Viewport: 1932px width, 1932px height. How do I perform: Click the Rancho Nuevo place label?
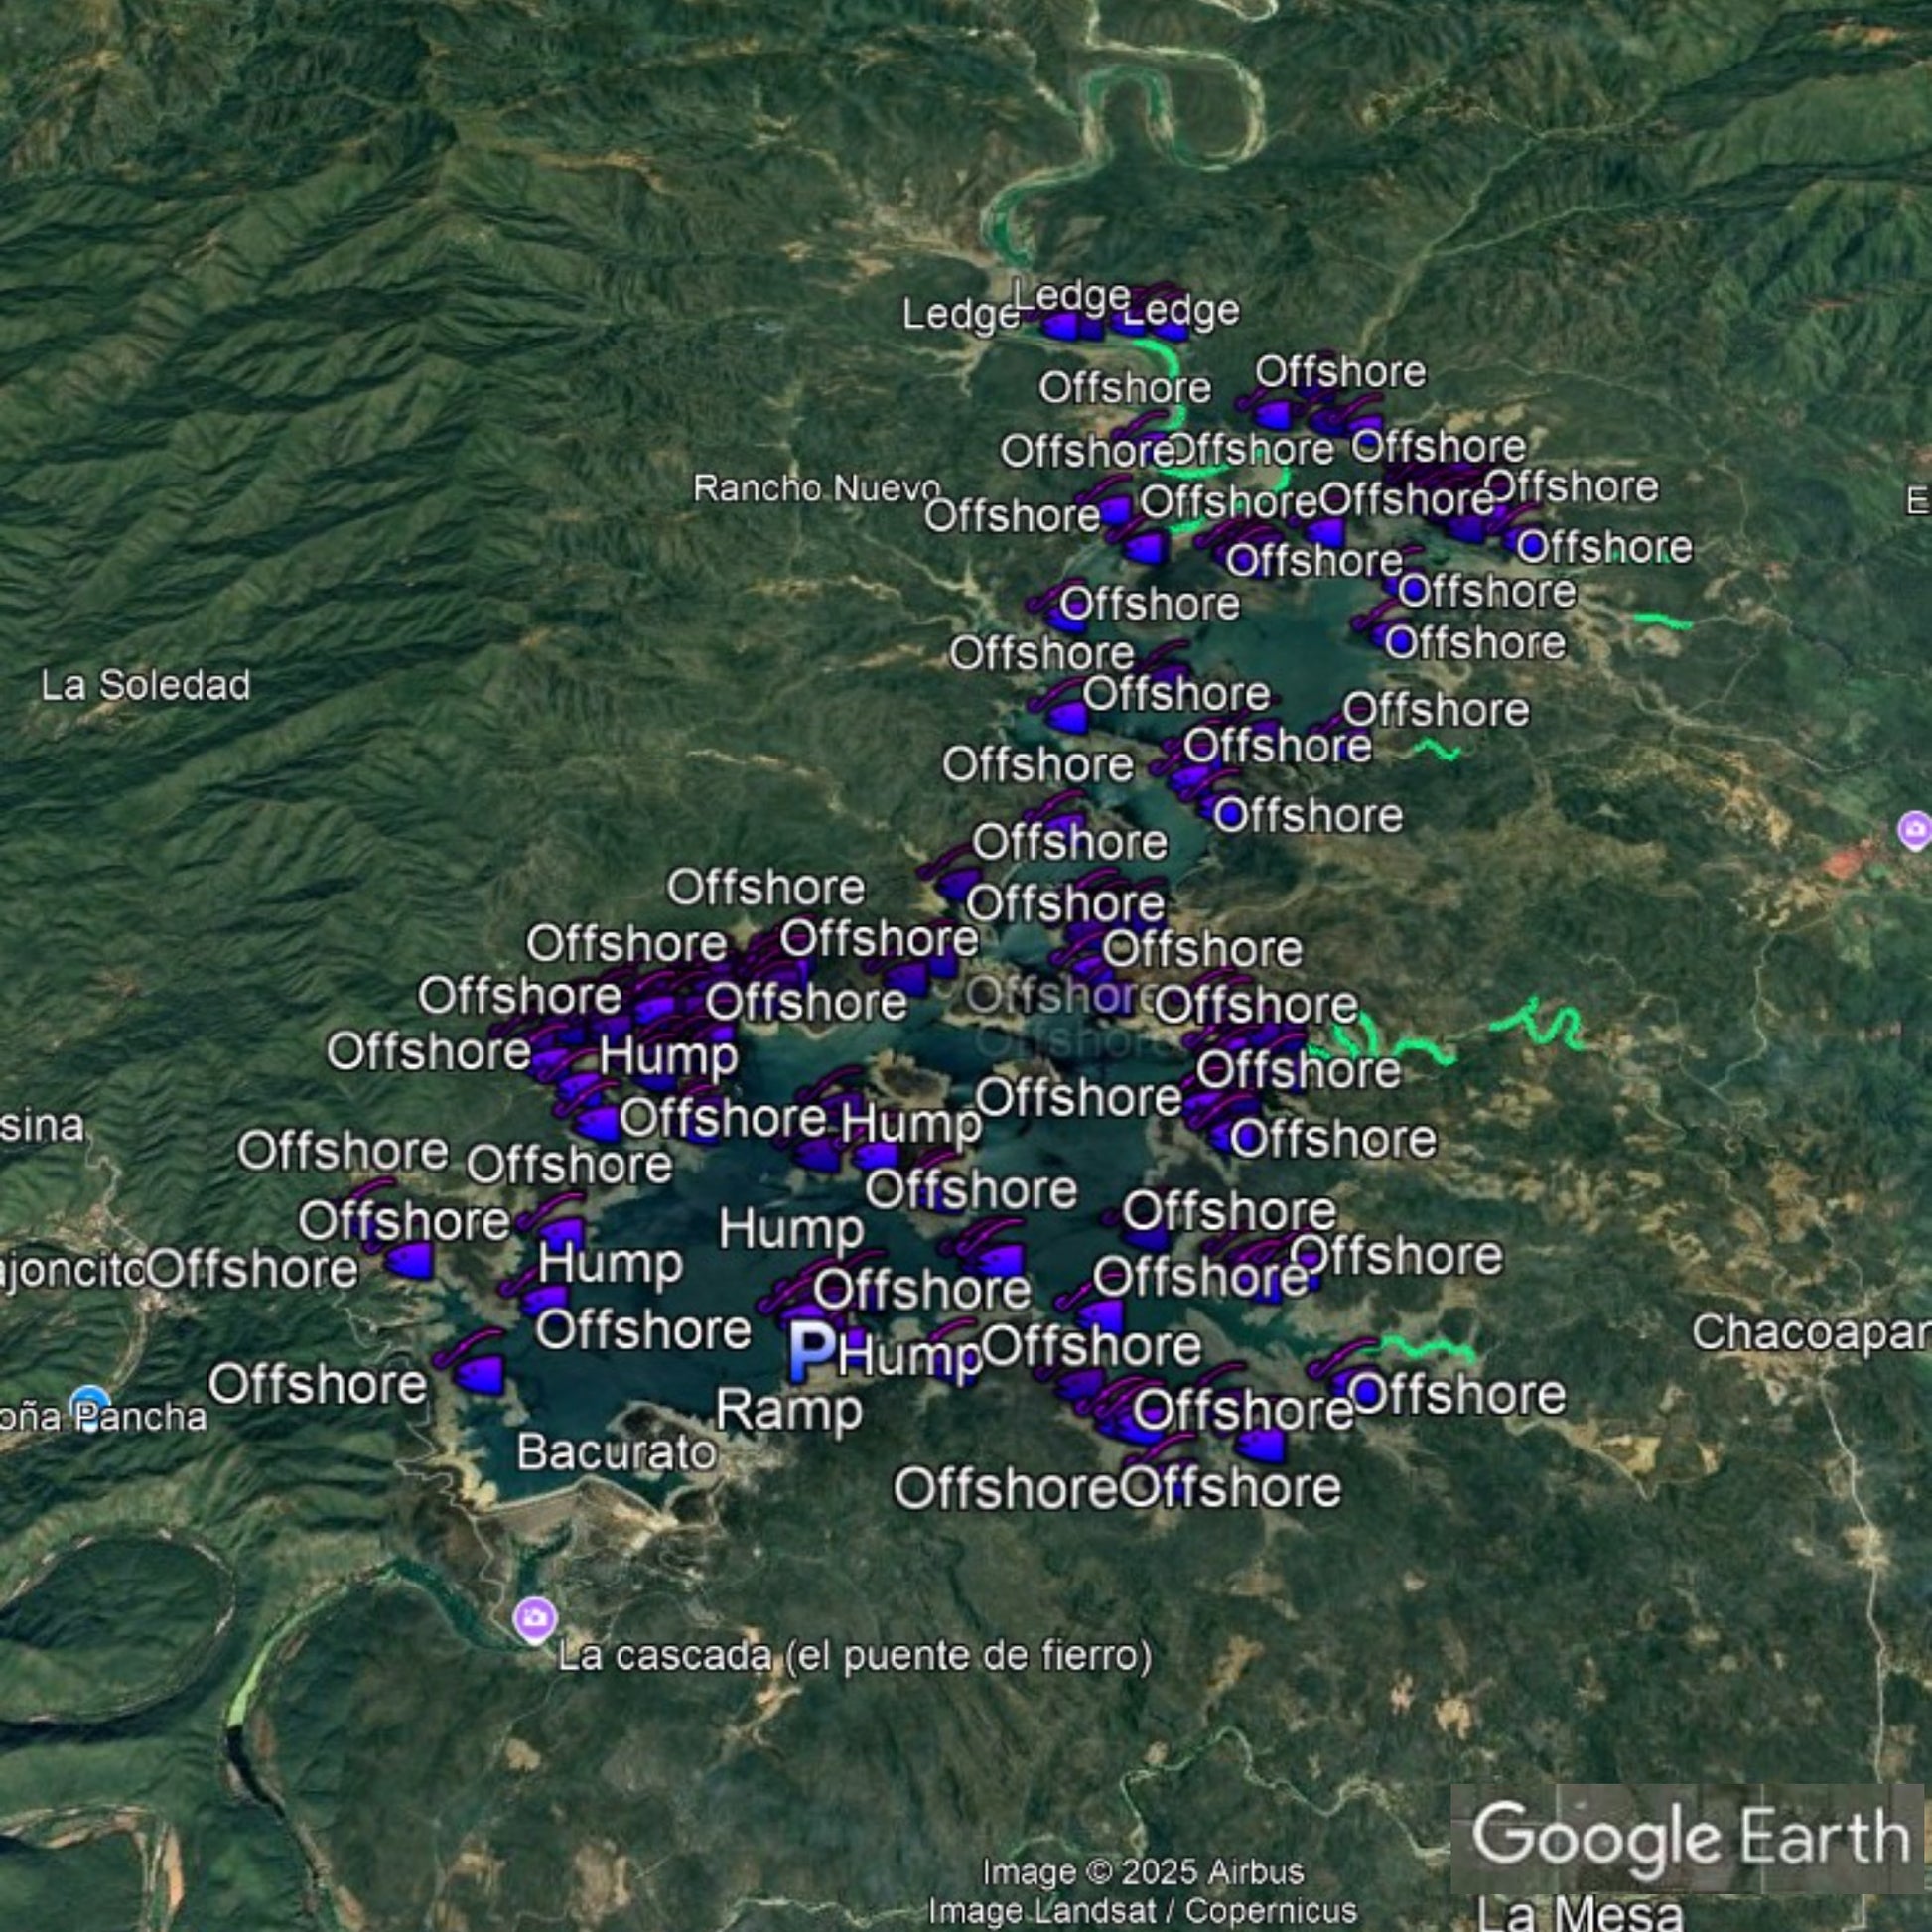(x=816, y=489)
